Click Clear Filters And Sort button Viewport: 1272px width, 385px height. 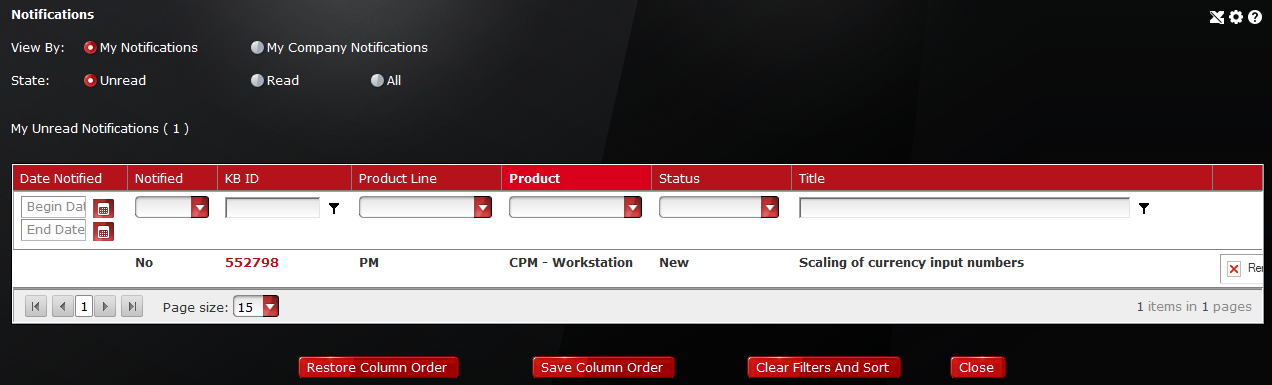(x=823, y=367)
